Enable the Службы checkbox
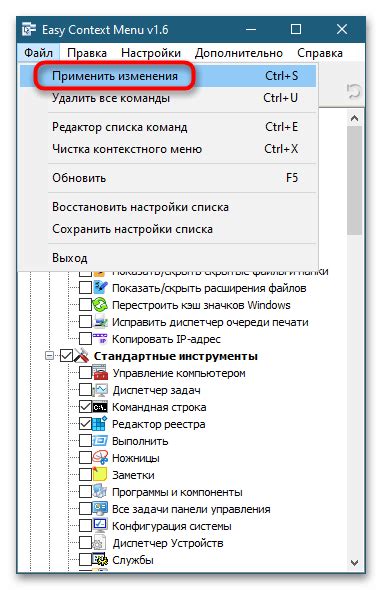382x590 pixels. click(85, 560)
